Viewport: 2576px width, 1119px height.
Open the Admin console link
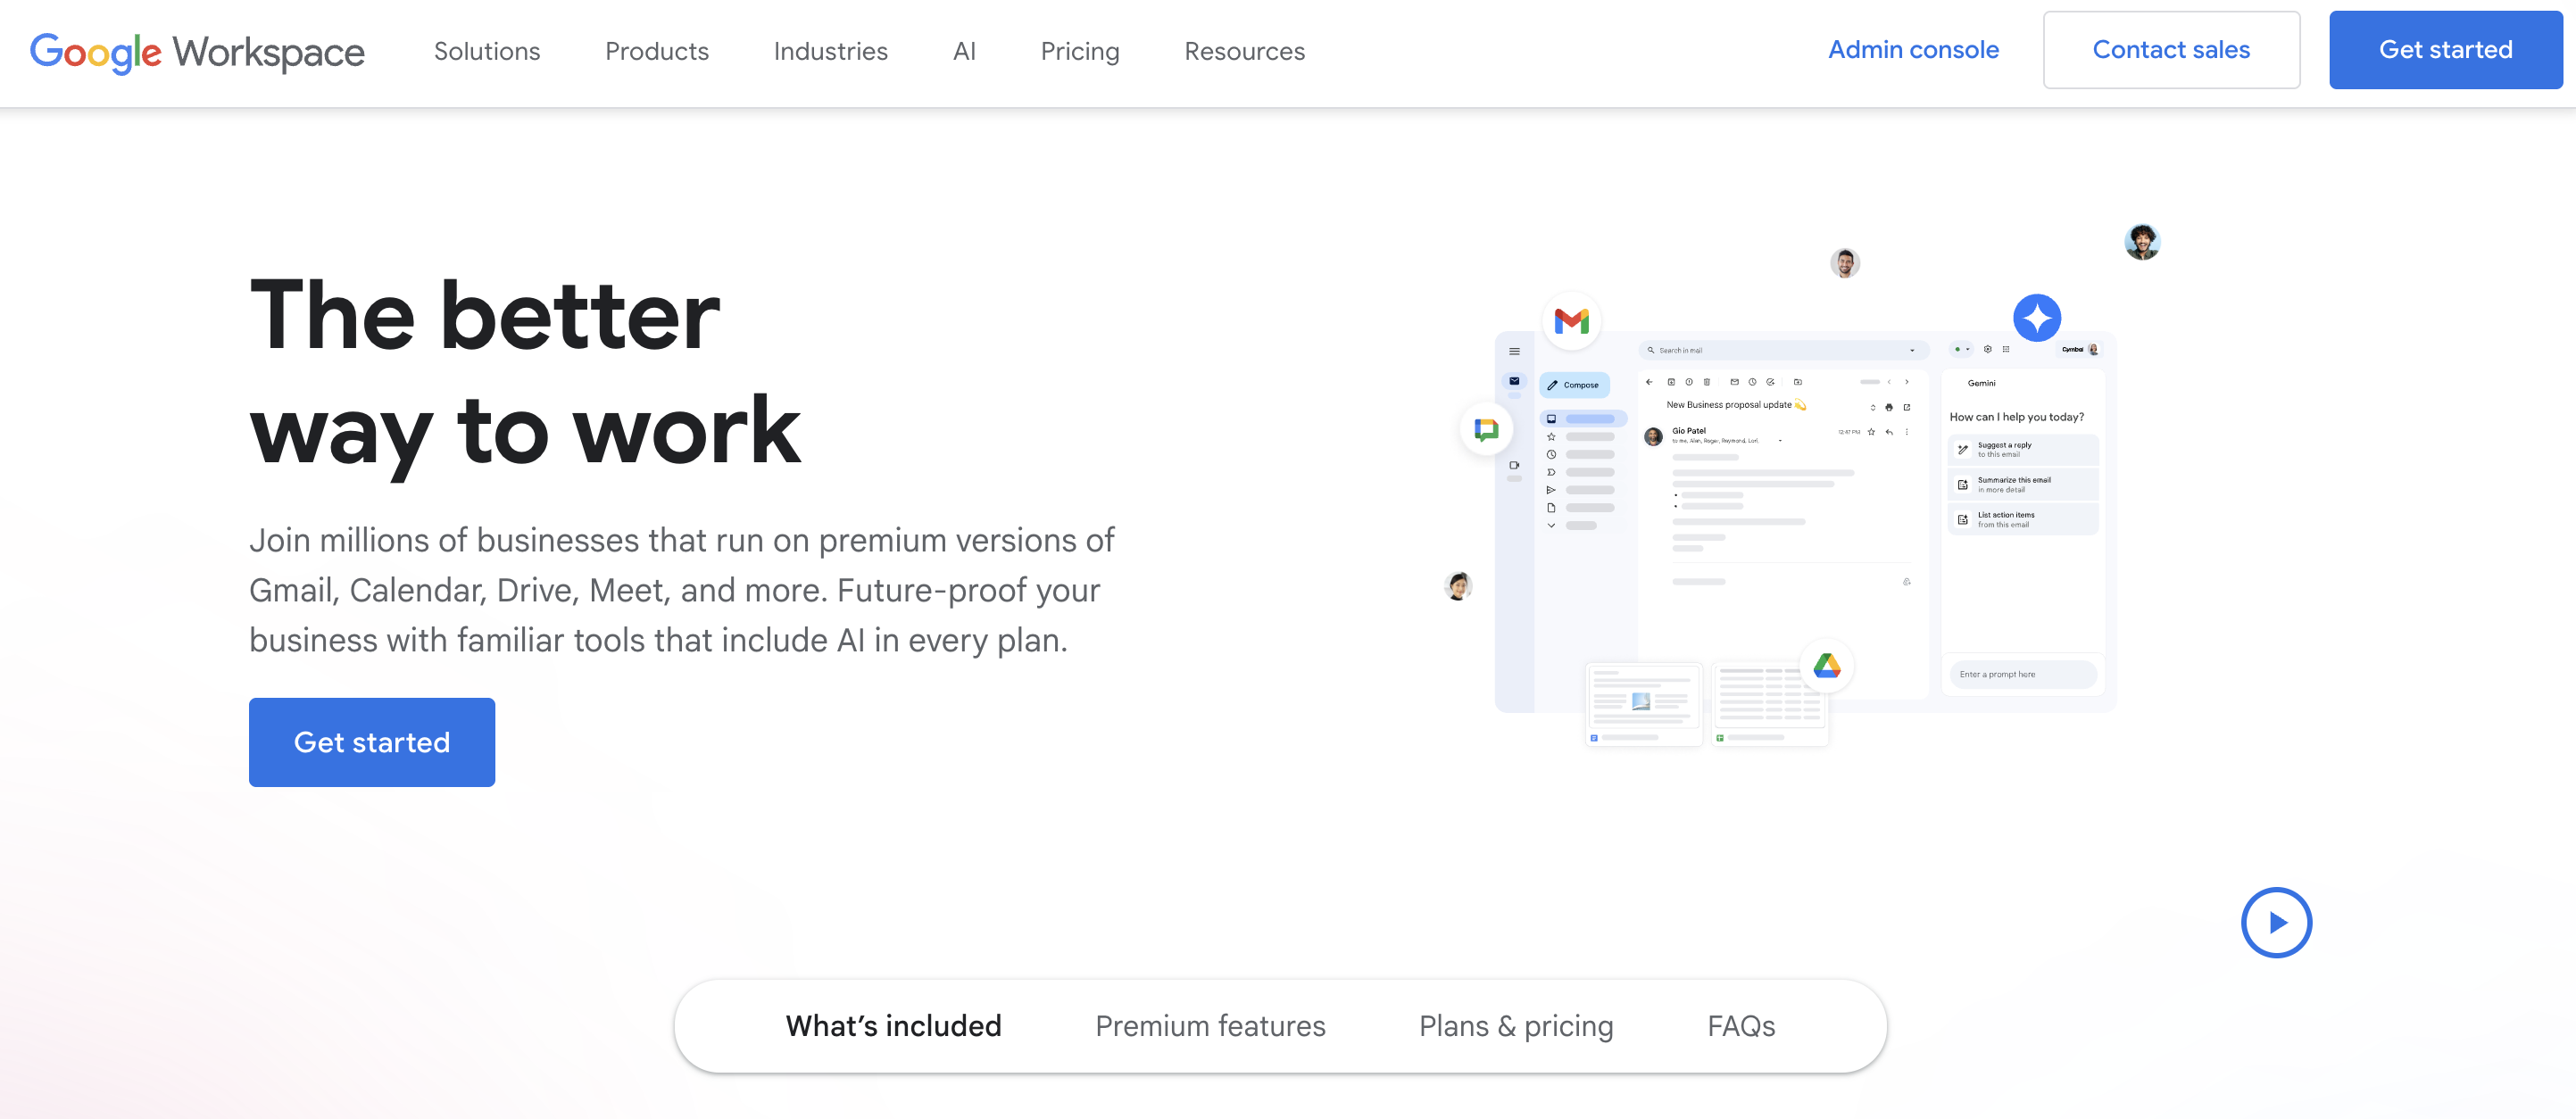point(1913,49)
